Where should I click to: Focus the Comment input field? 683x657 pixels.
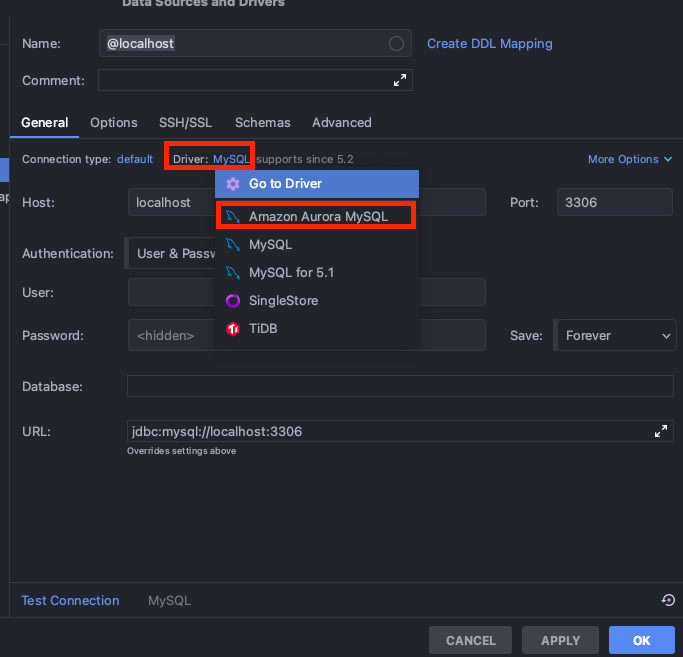pos(255,80)
